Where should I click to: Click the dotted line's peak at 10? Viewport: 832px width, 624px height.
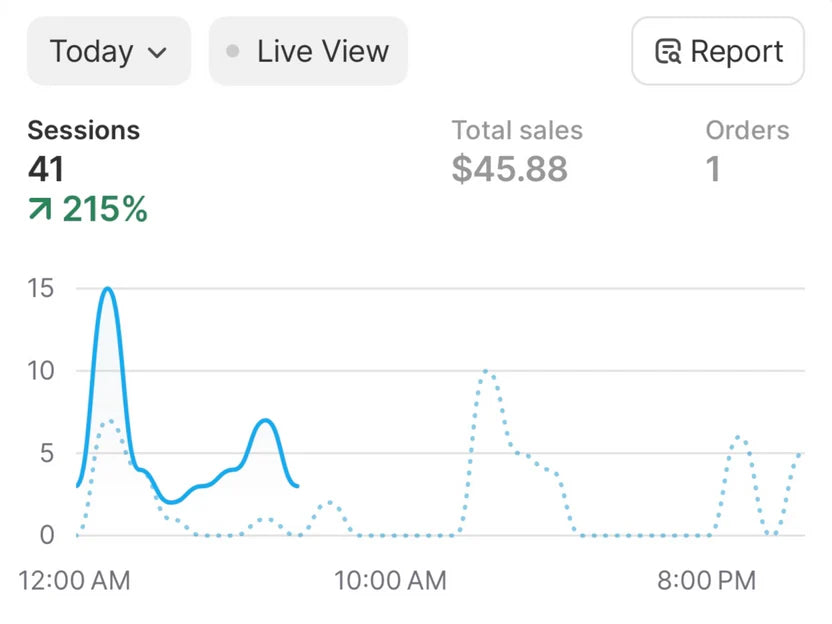coord(486,371)
